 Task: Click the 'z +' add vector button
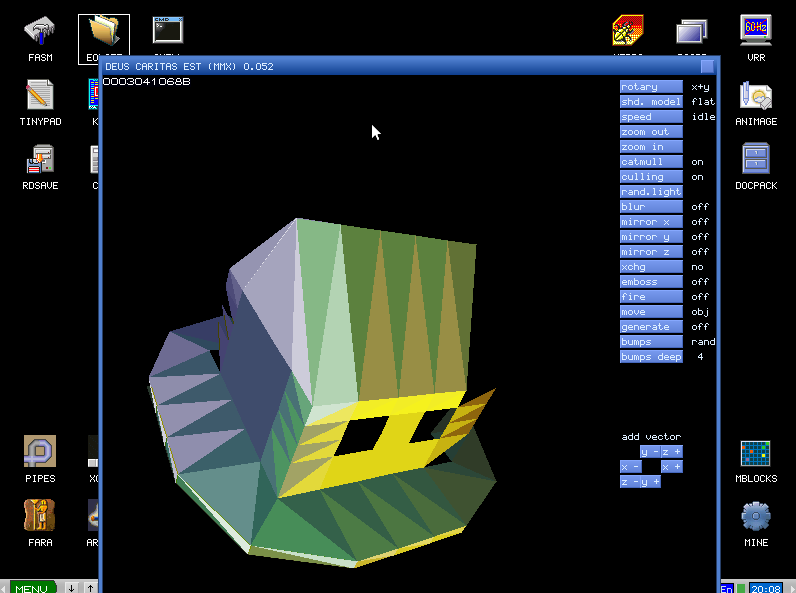pos(672,452)
